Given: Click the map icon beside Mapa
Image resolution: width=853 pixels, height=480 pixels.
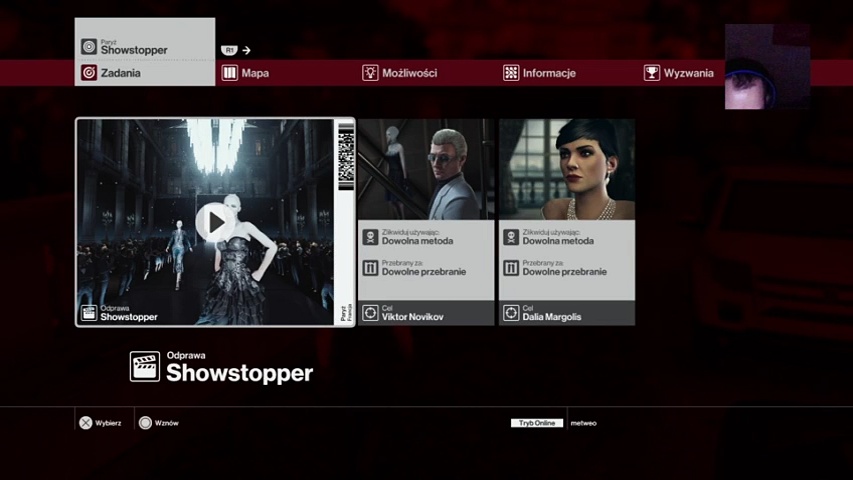Looking at the screenshot, I should (x=229, y=73).
